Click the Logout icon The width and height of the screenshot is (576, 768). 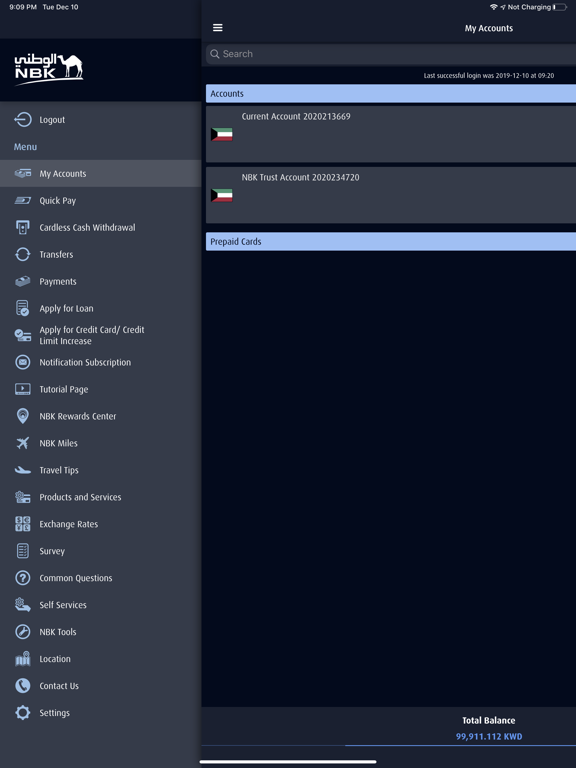tap(23, 120)
